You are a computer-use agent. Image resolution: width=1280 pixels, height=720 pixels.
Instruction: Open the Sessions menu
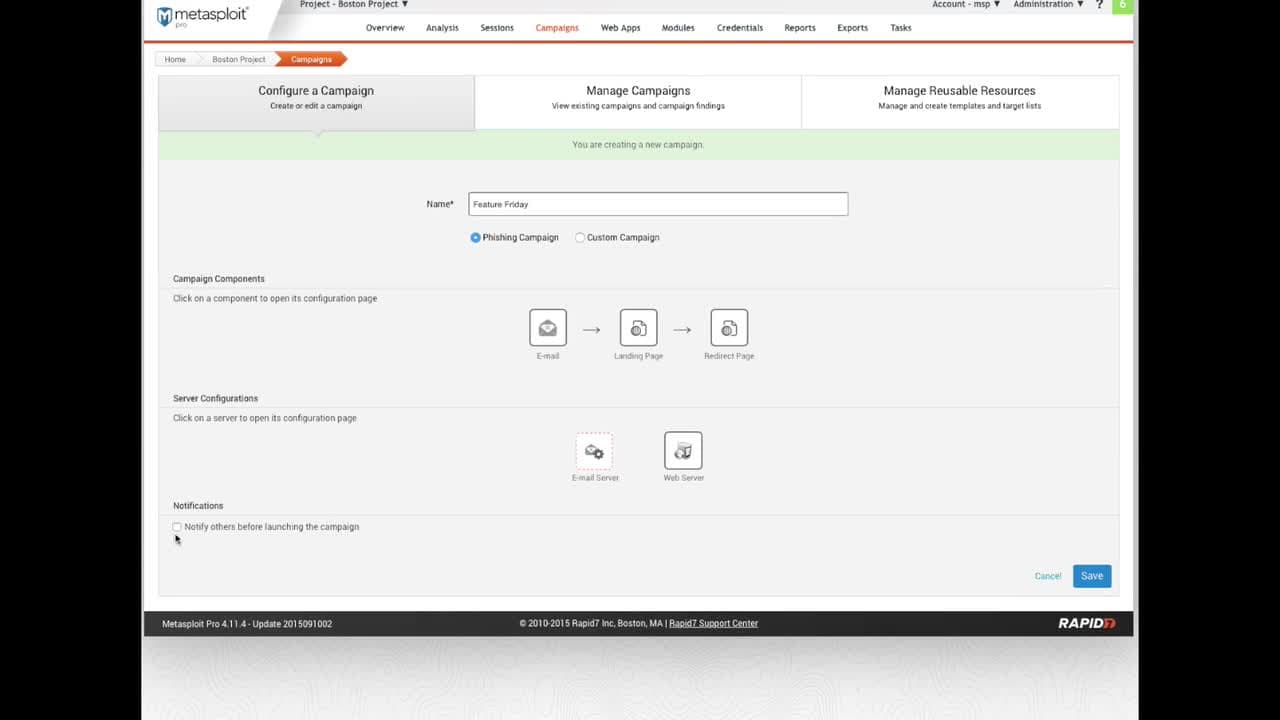pyautogui.click(x=497, y=28)
